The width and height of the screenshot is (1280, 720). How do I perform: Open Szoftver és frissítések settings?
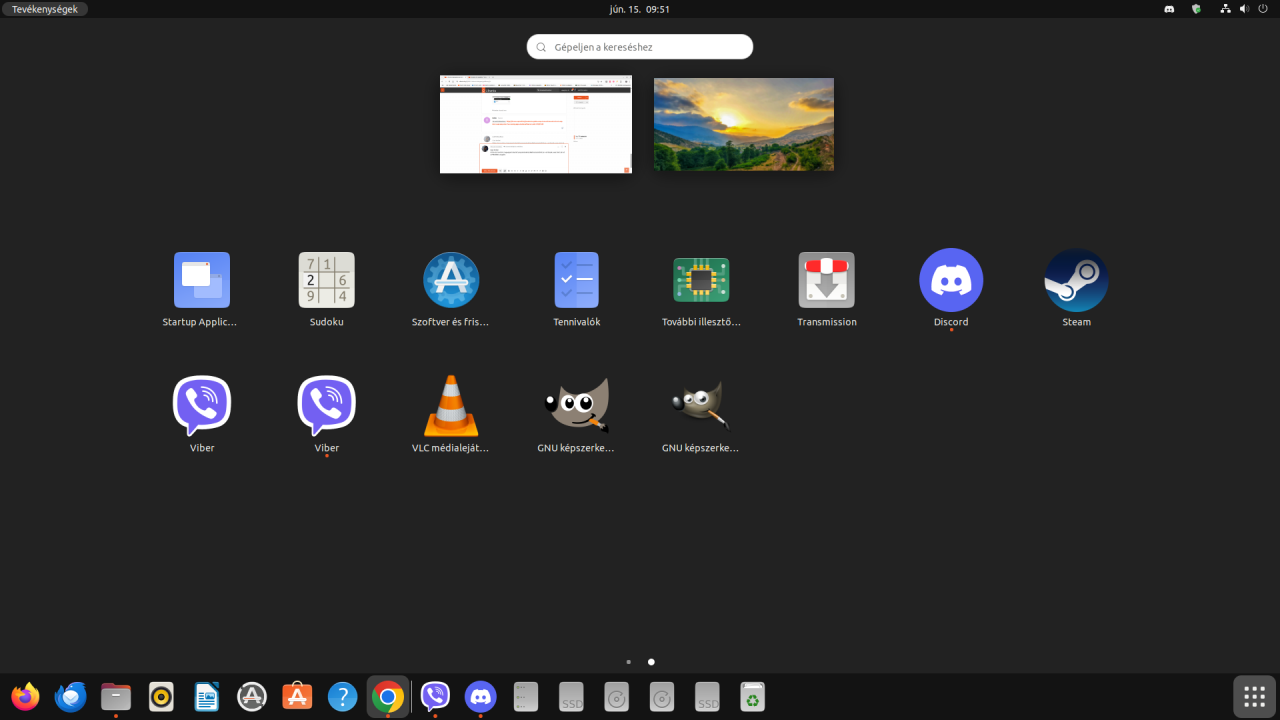451,281
